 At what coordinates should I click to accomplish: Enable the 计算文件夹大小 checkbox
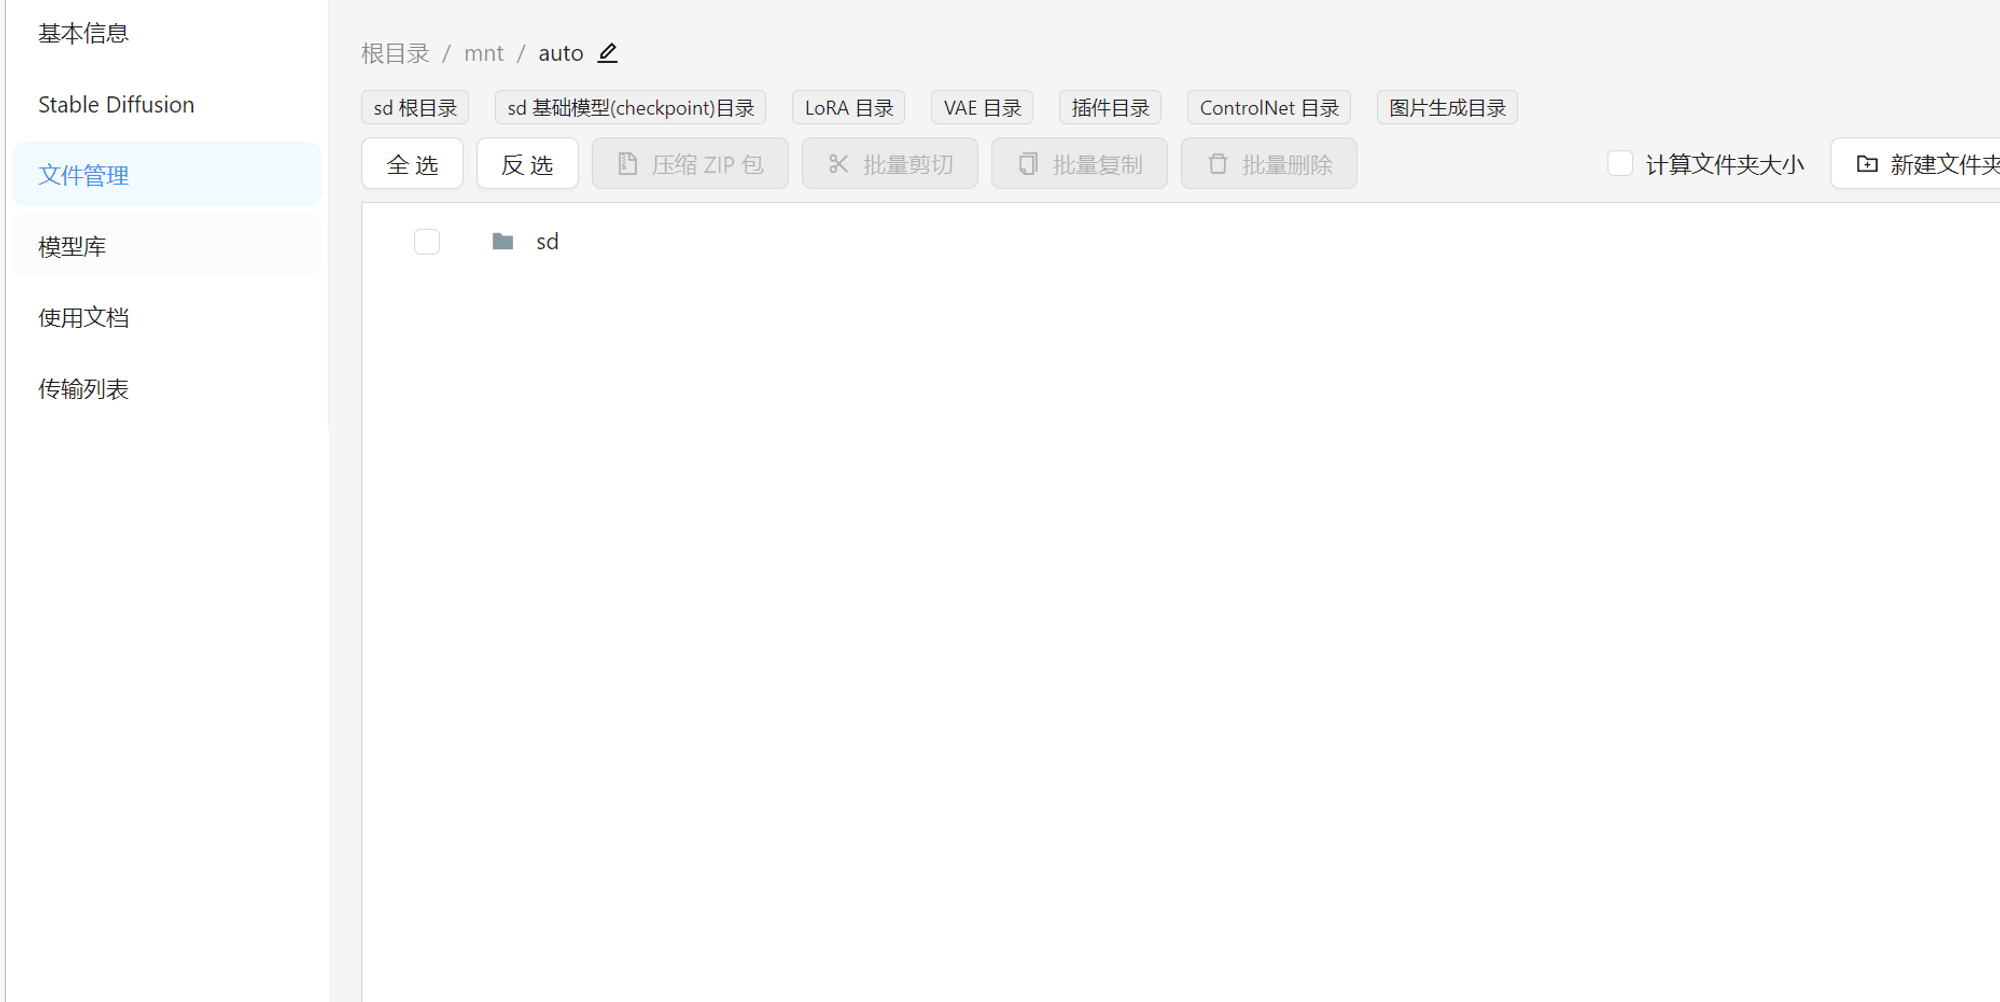(1620, 162)
